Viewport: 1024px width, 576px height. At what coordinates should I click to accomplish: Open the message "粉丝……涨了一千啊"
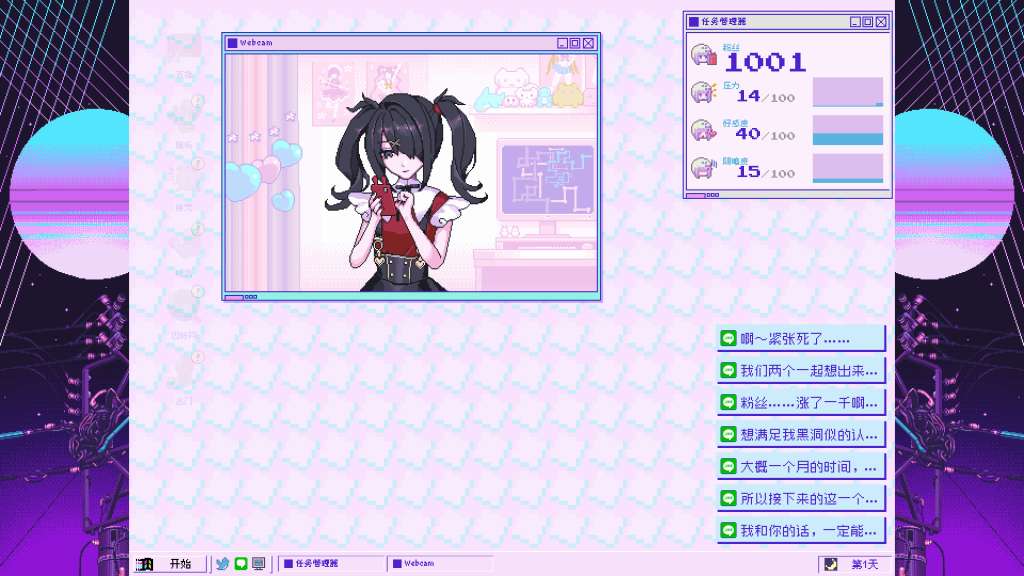[x=801, y=403]
